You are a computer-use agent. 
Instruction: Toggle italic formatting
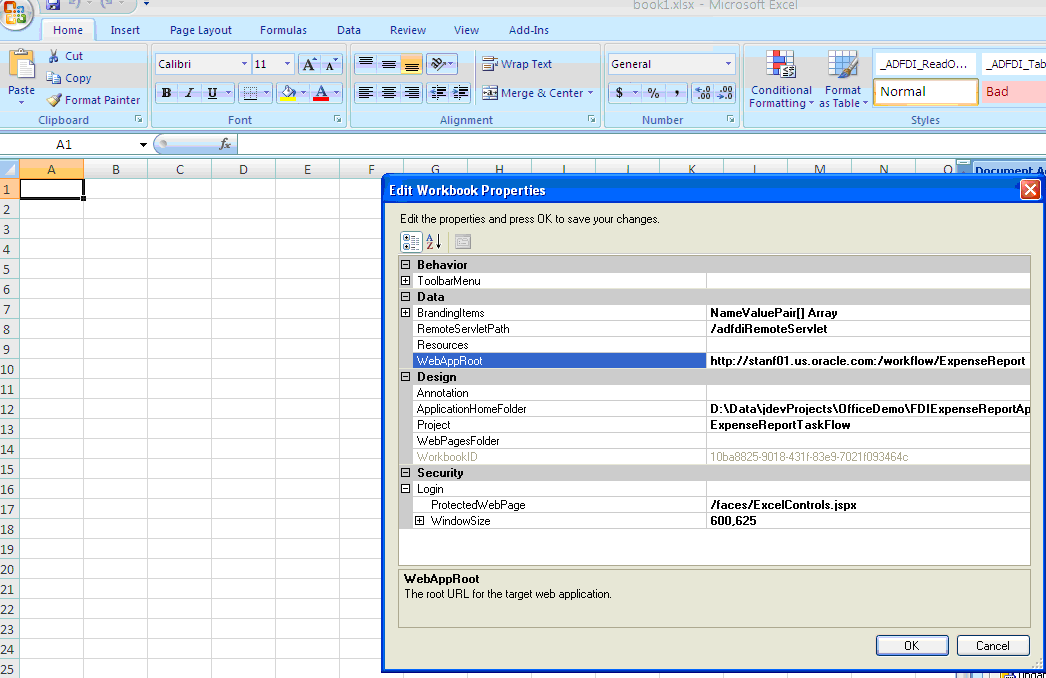[x=189, y=93]
